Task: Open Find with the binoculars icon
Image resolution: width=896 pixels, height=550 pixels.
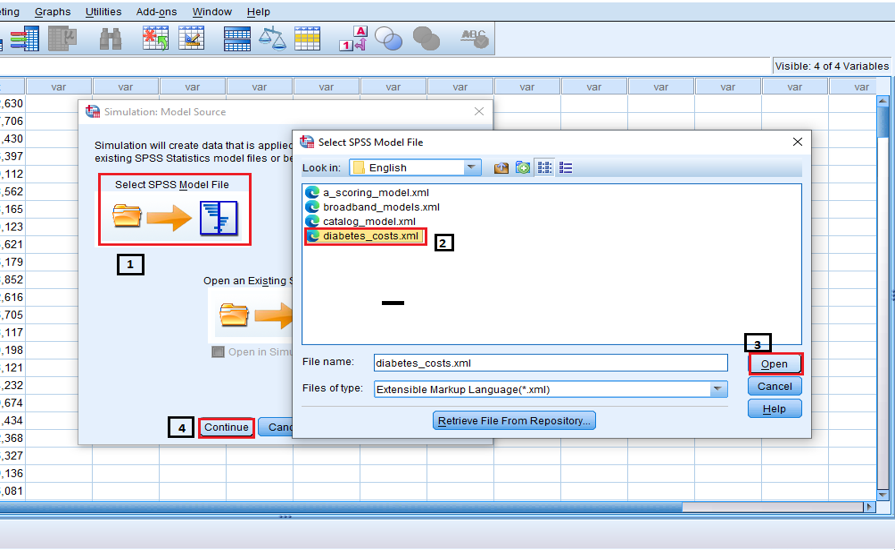Action: [110, 39]
